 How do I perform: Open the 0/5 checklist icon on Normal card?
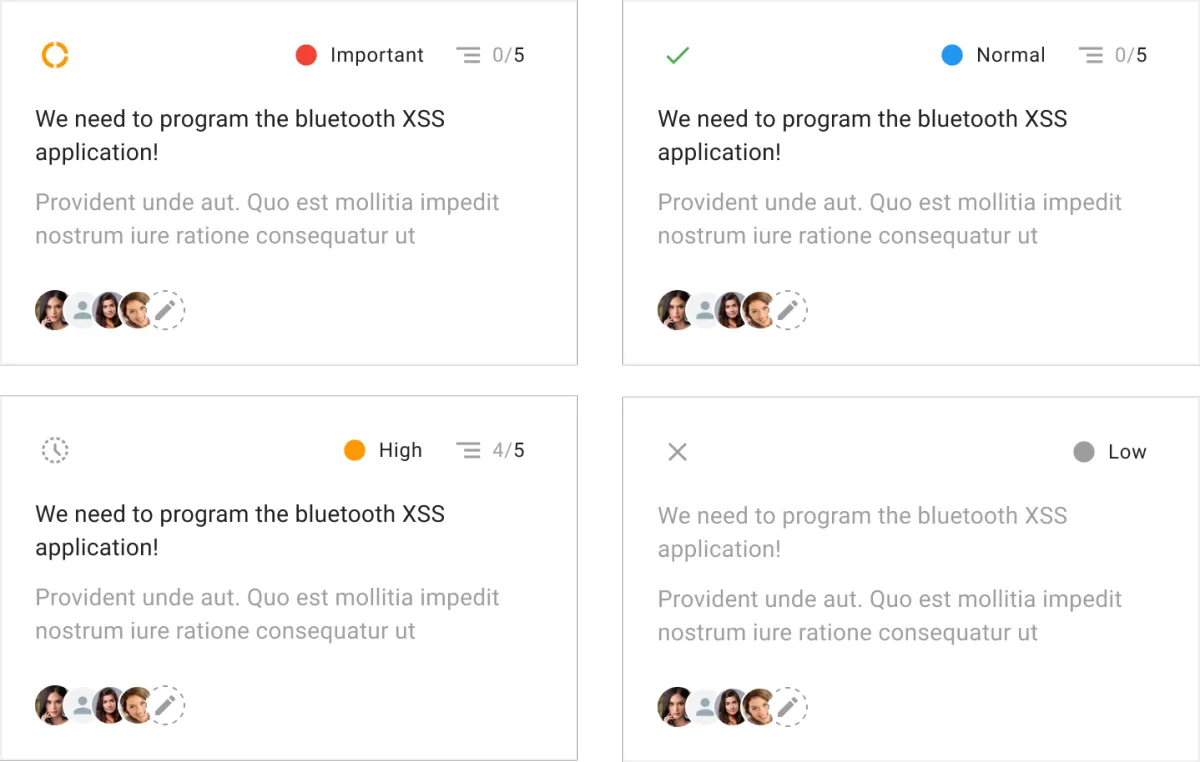pyautogui.click(x=1090, y=55)
